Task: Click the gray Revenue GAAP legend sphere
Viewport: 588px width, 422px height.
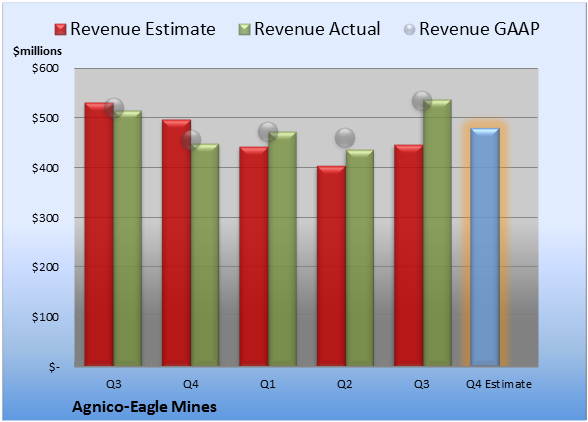Action: click(x=410, y=30)
